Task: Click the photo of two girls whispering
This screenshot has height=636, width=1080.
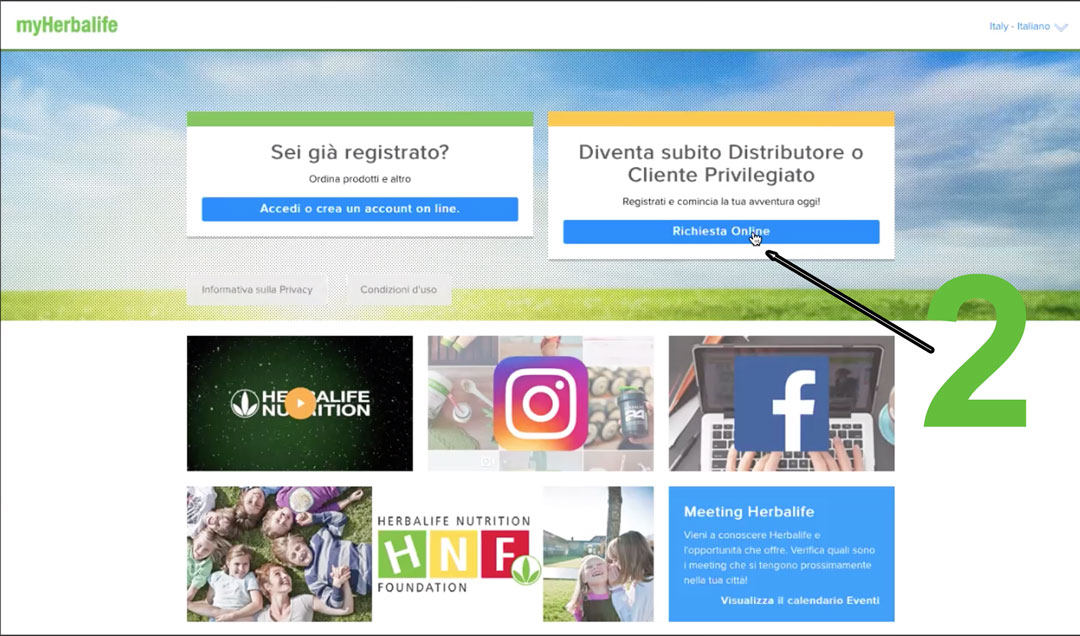Action: pyautogui.click(x=598, y=554)
